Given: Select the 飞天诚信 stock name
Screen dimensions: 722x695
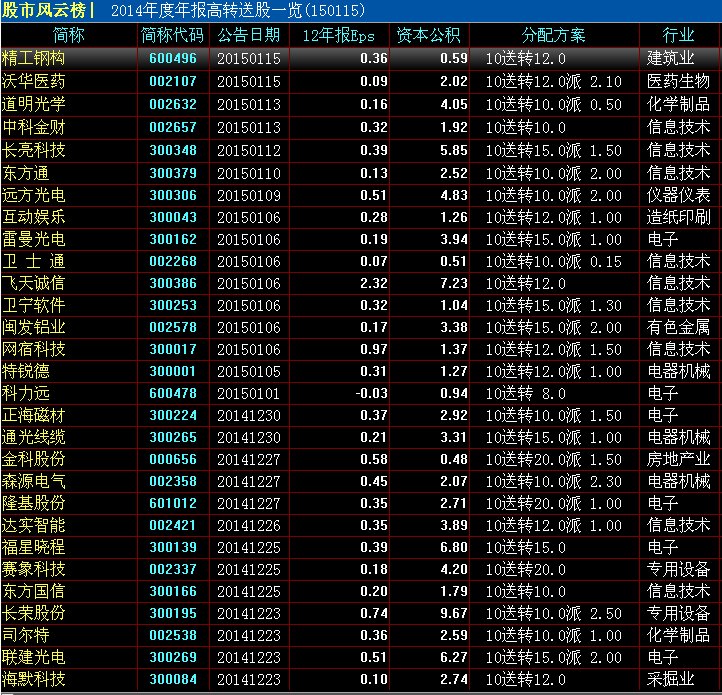Looking at the screenshot, I should (x=34, y=283).
